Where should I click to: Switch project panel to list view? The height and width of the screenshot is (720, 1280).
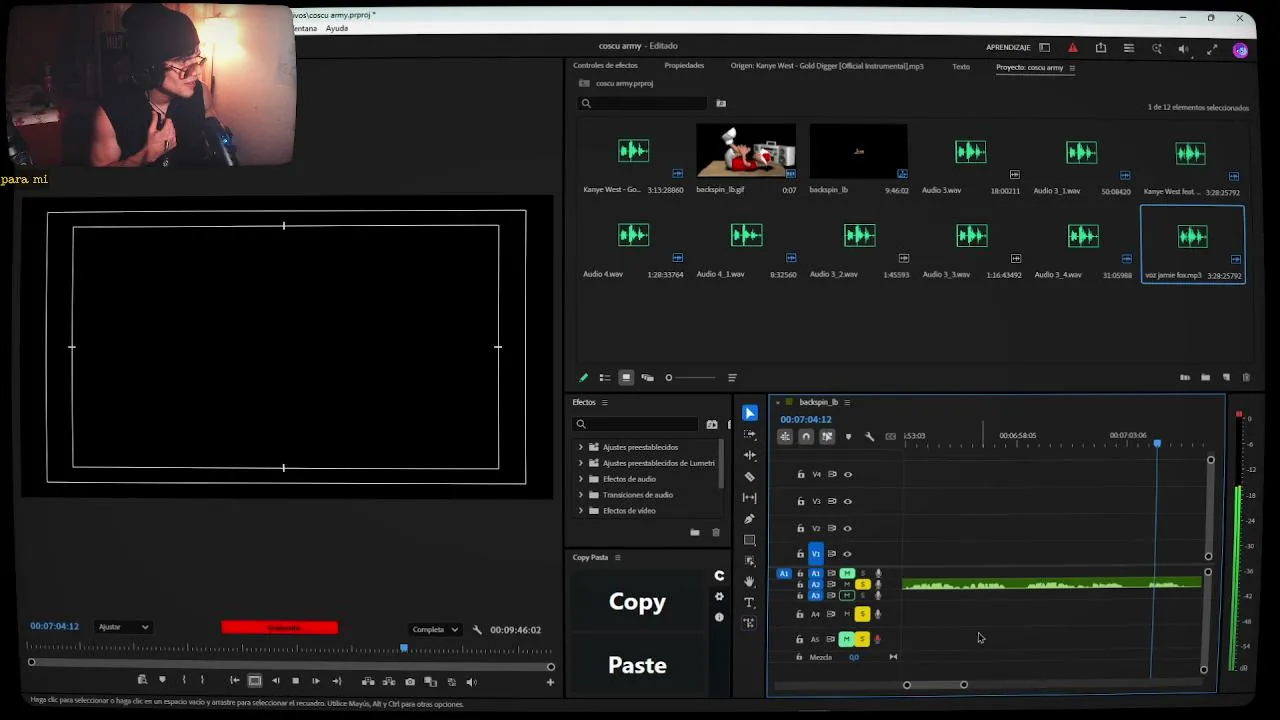point(605,378)
